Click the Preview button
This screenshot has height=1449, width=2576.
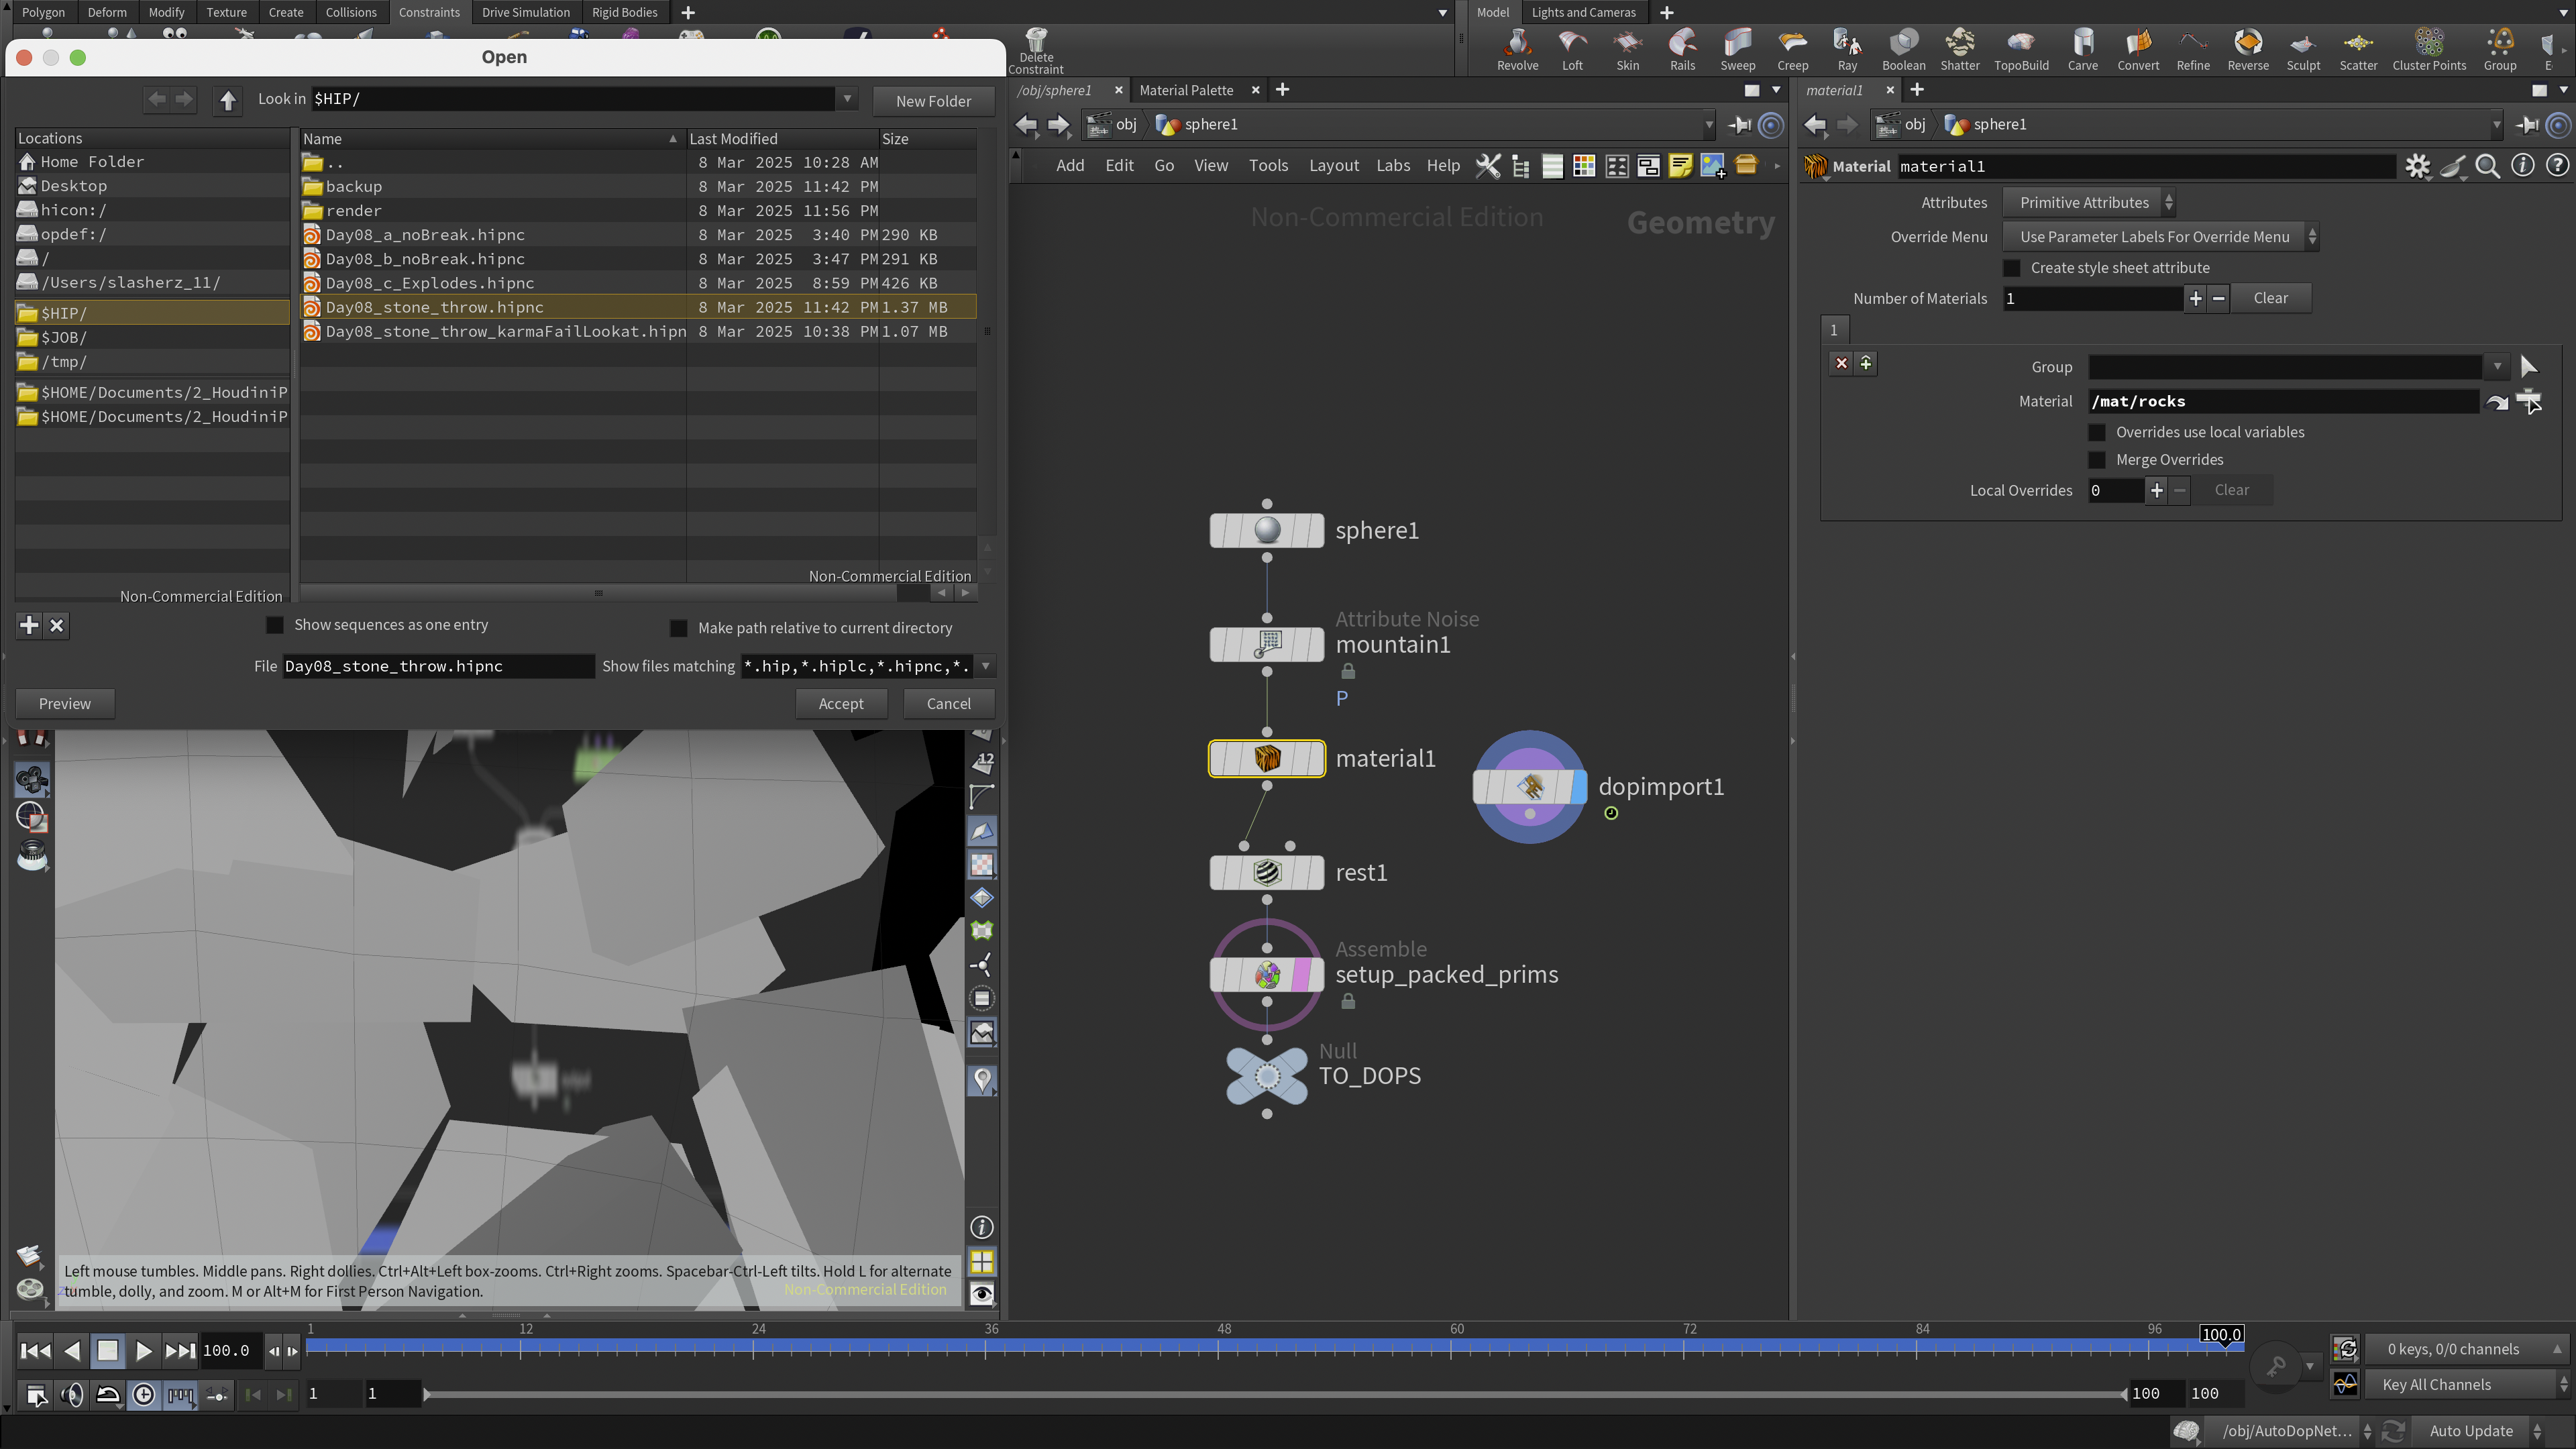point(65,704)
